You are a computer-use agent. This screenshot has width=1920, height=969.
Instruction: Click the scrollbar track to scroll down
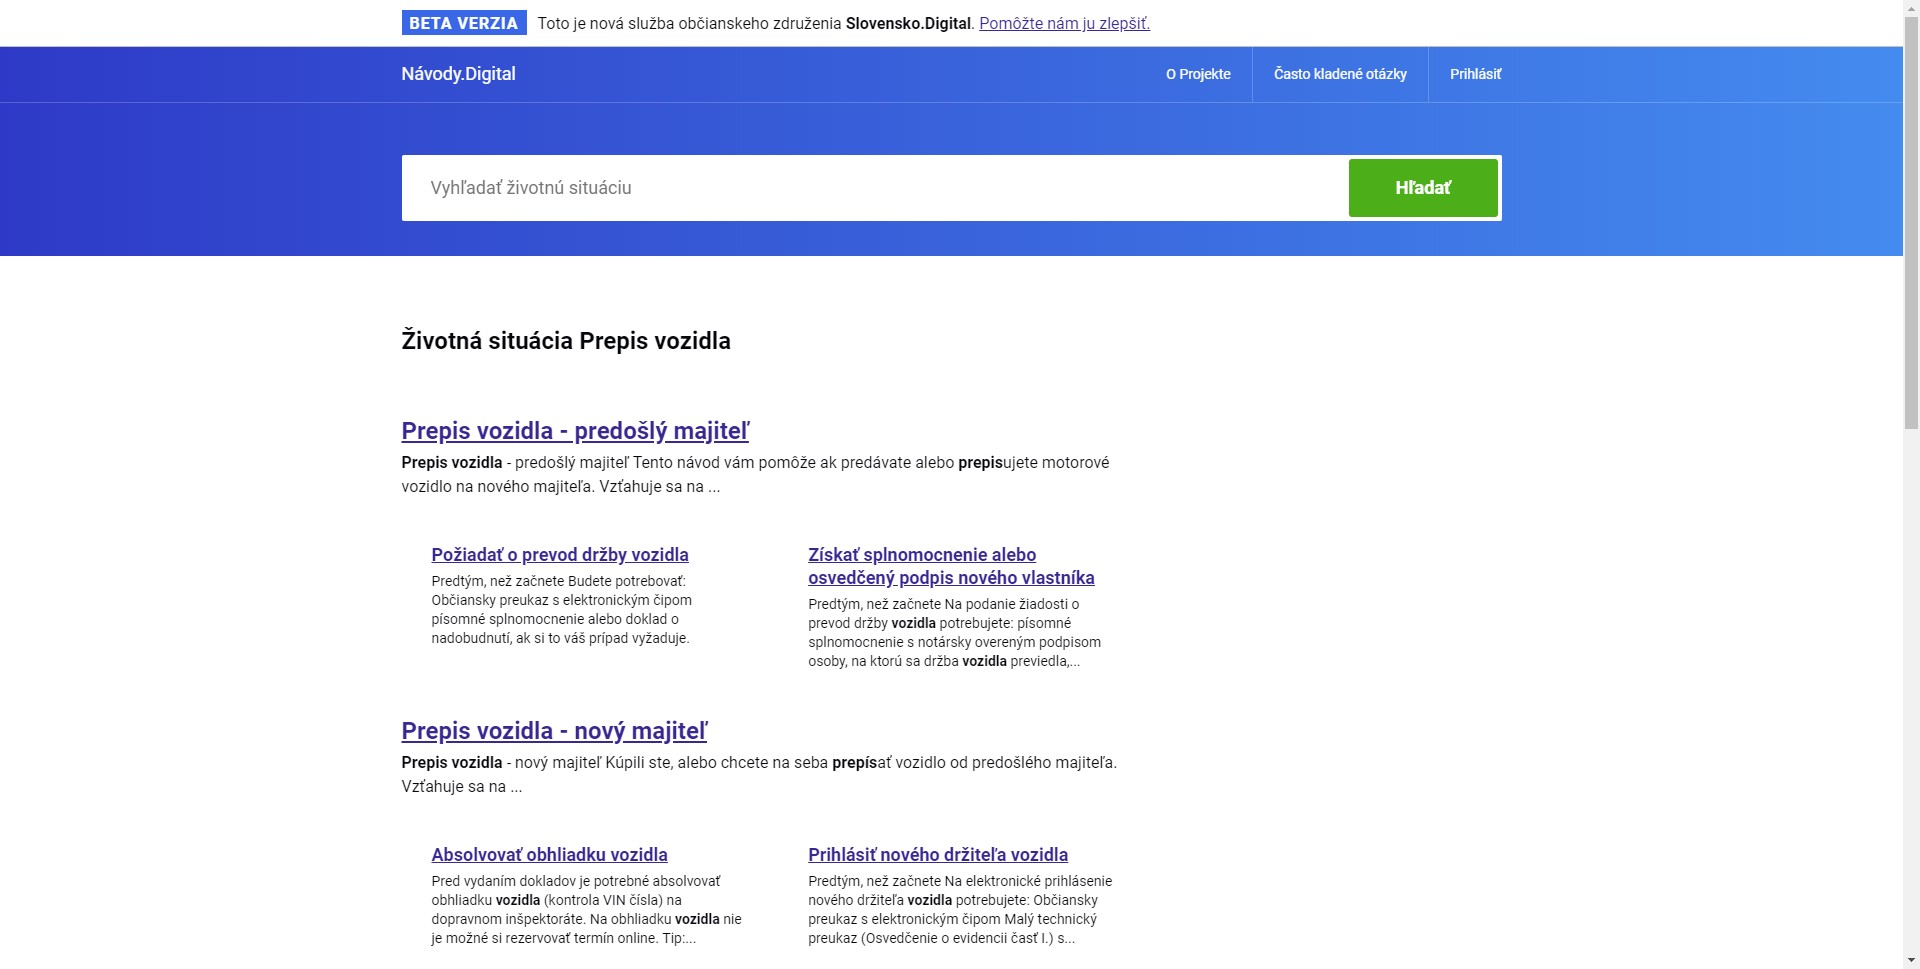pos(1911,600)
